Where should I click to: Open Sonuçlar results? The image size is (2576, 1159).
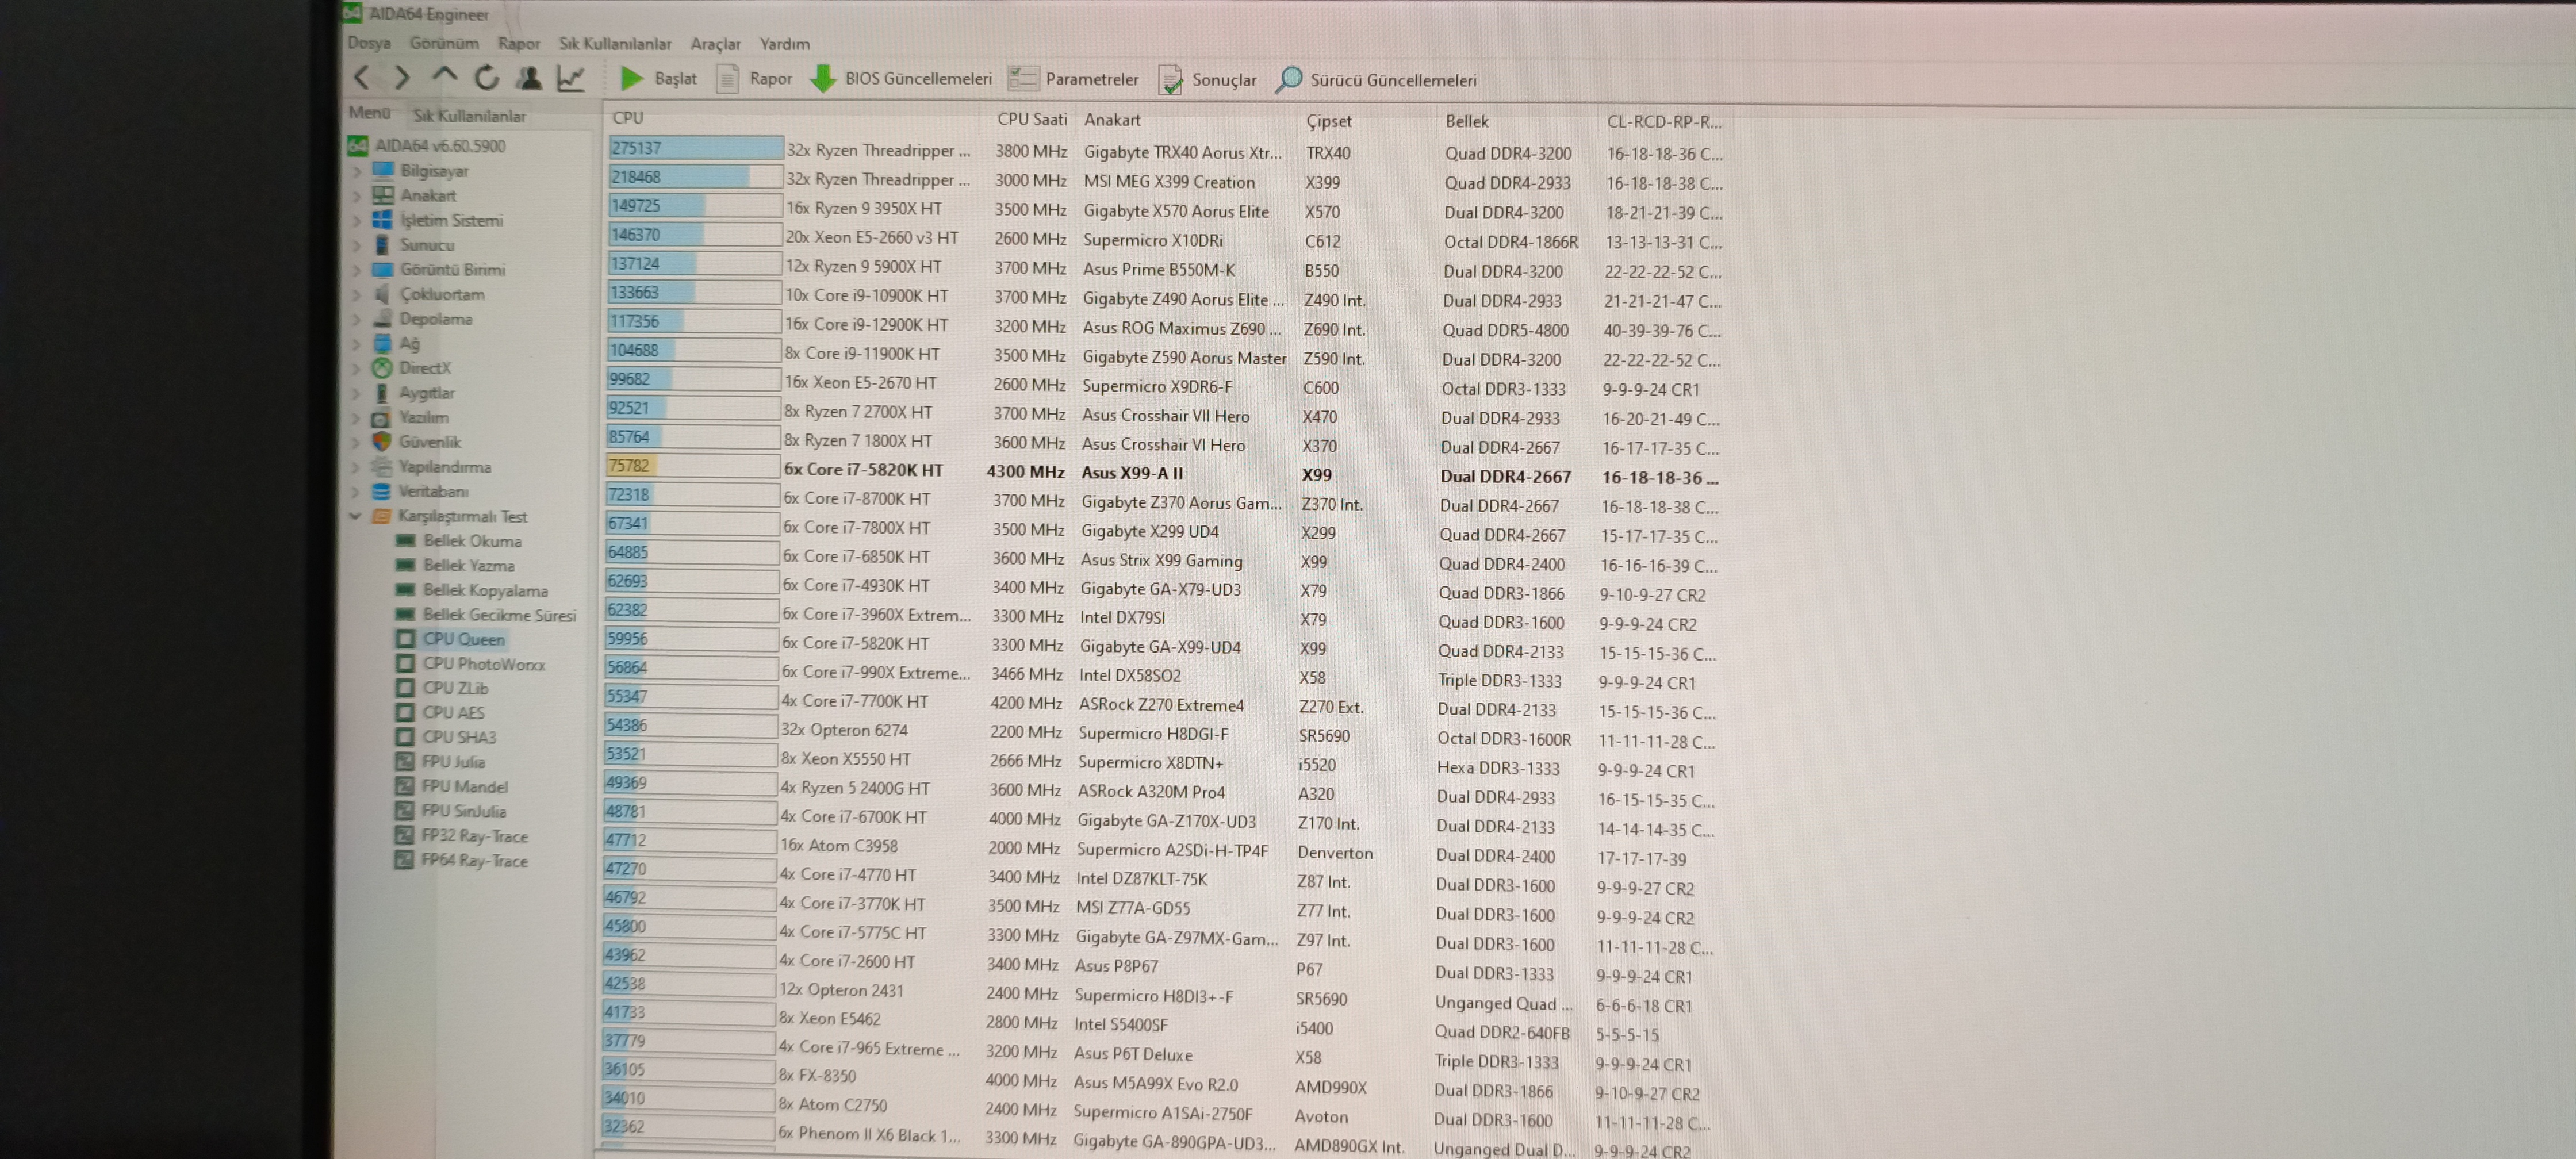(x=1207, y=80)
